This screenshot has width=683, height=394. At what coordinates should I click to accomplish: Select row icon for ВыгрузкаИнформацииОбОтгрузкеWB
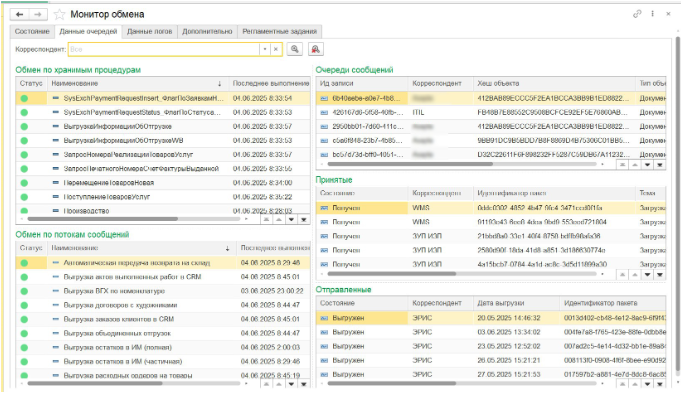(55, 140)
